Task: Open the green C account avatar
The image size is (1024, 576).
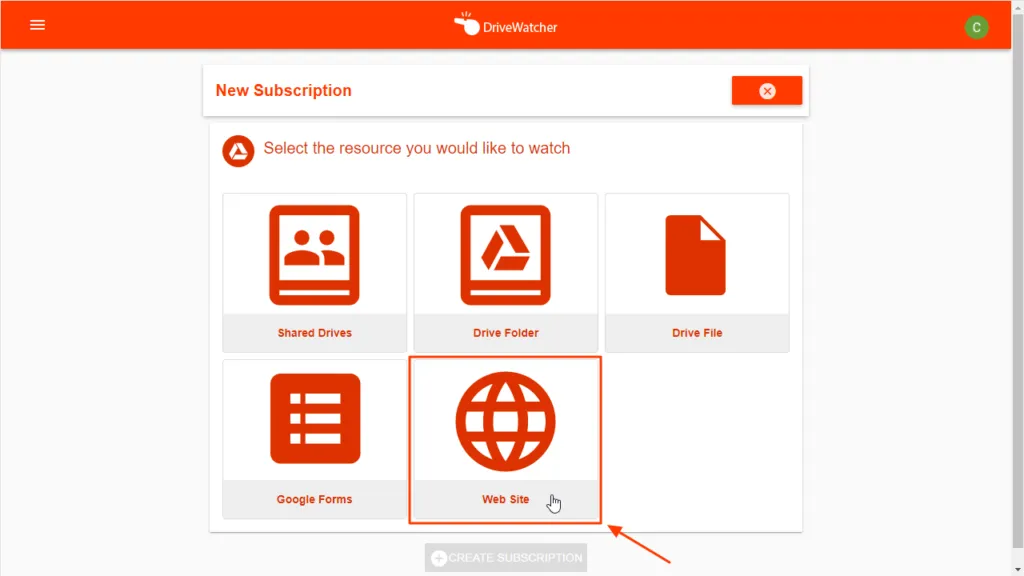Action: coord(976,27)
